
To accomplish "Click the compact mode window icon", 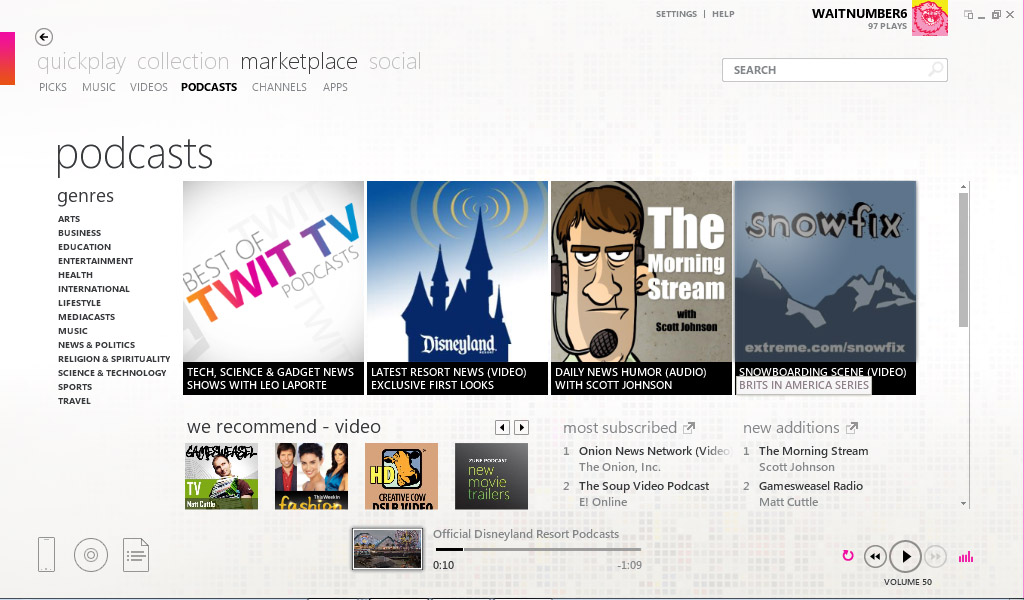I will click(x=968, y=14).
